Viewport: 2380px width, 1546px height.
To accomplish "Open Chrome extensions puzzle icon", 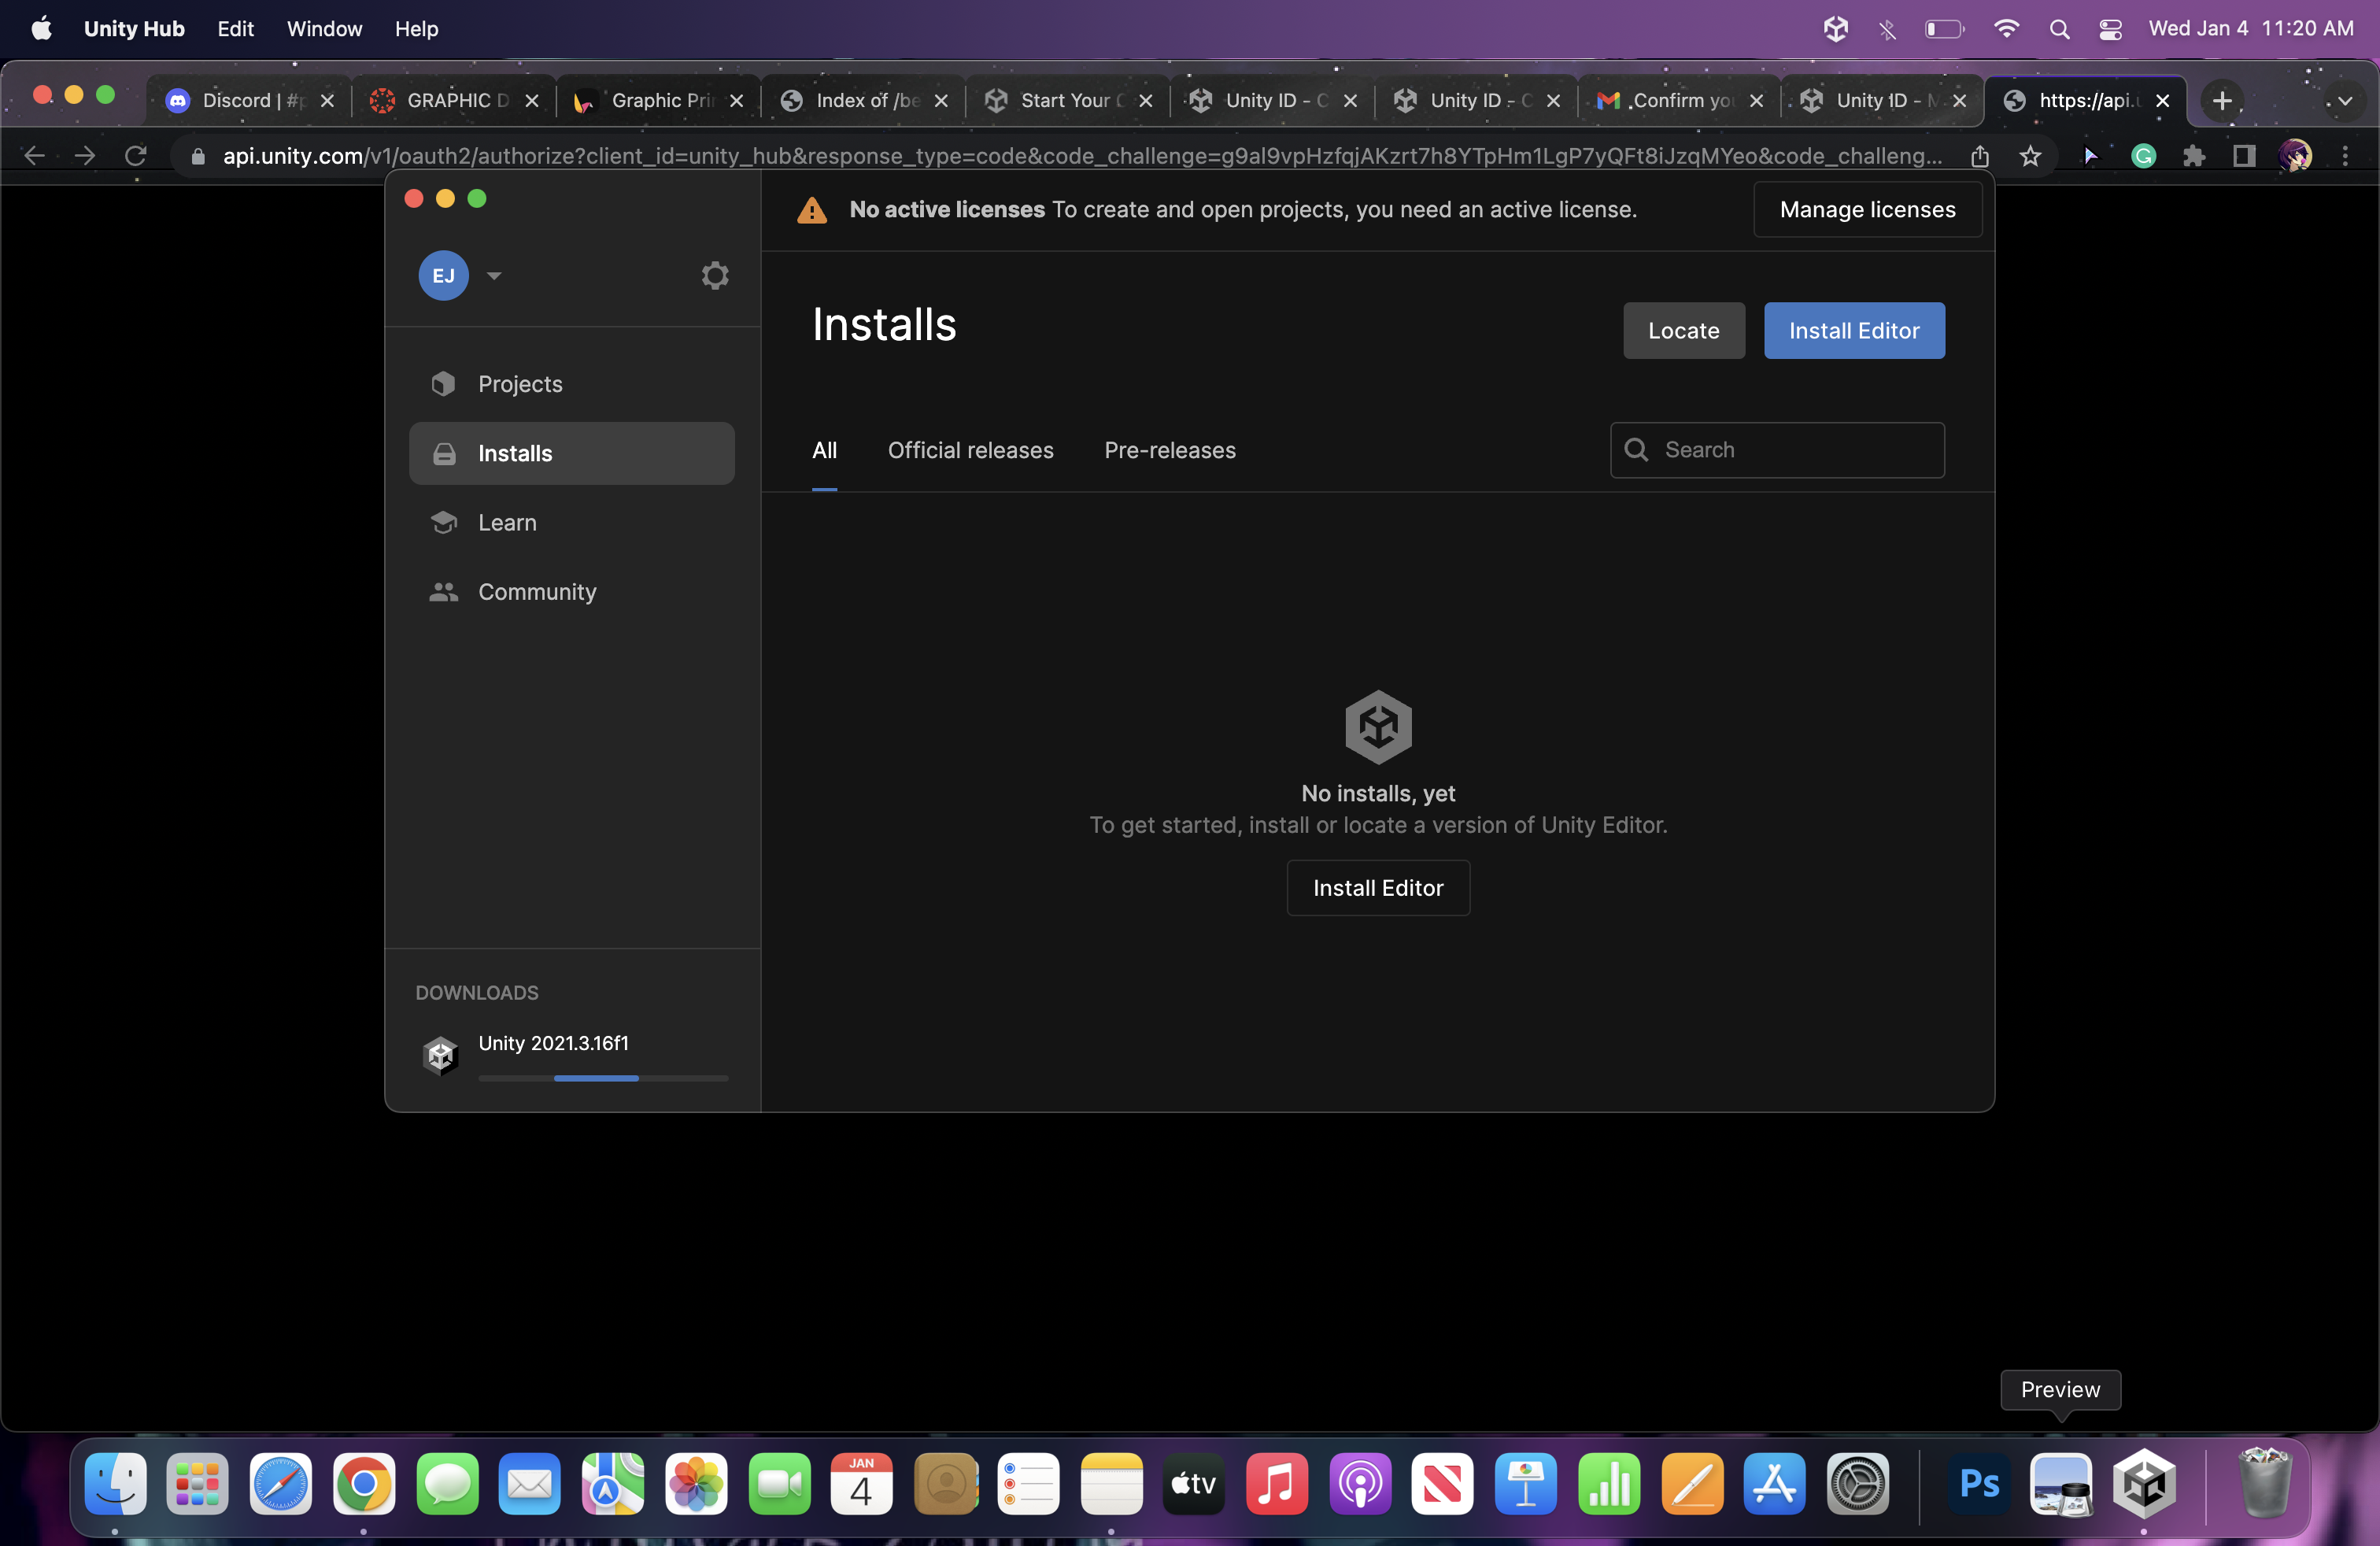I will click(x=2193, y=155).
